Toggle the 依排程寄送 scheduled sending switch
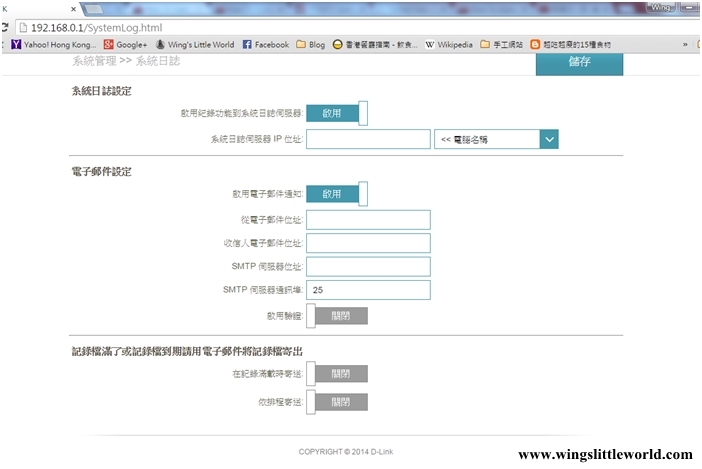Image resolution: width=702 pixels, height=469 pixels. (336, 402)
